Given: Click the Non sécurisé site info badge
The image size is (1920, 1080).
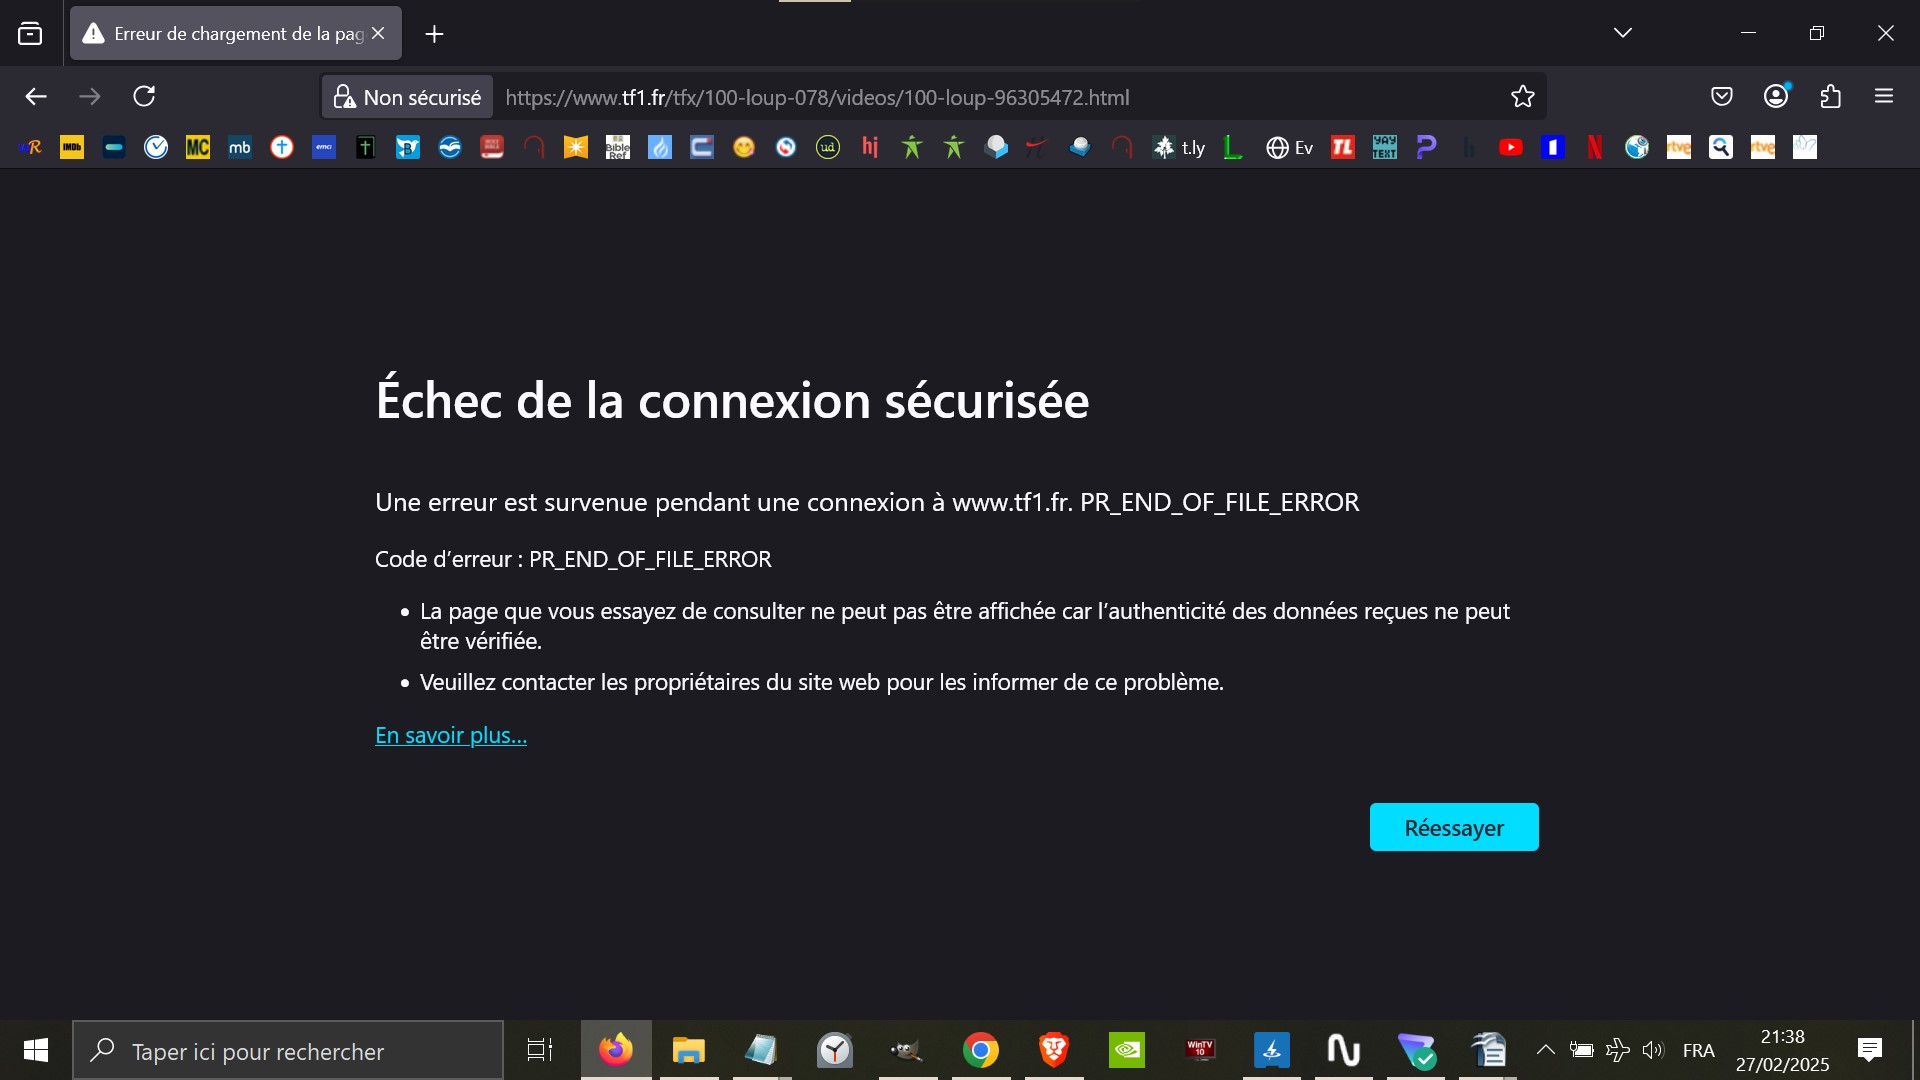Looking at the screenshot, I should 408,97.
